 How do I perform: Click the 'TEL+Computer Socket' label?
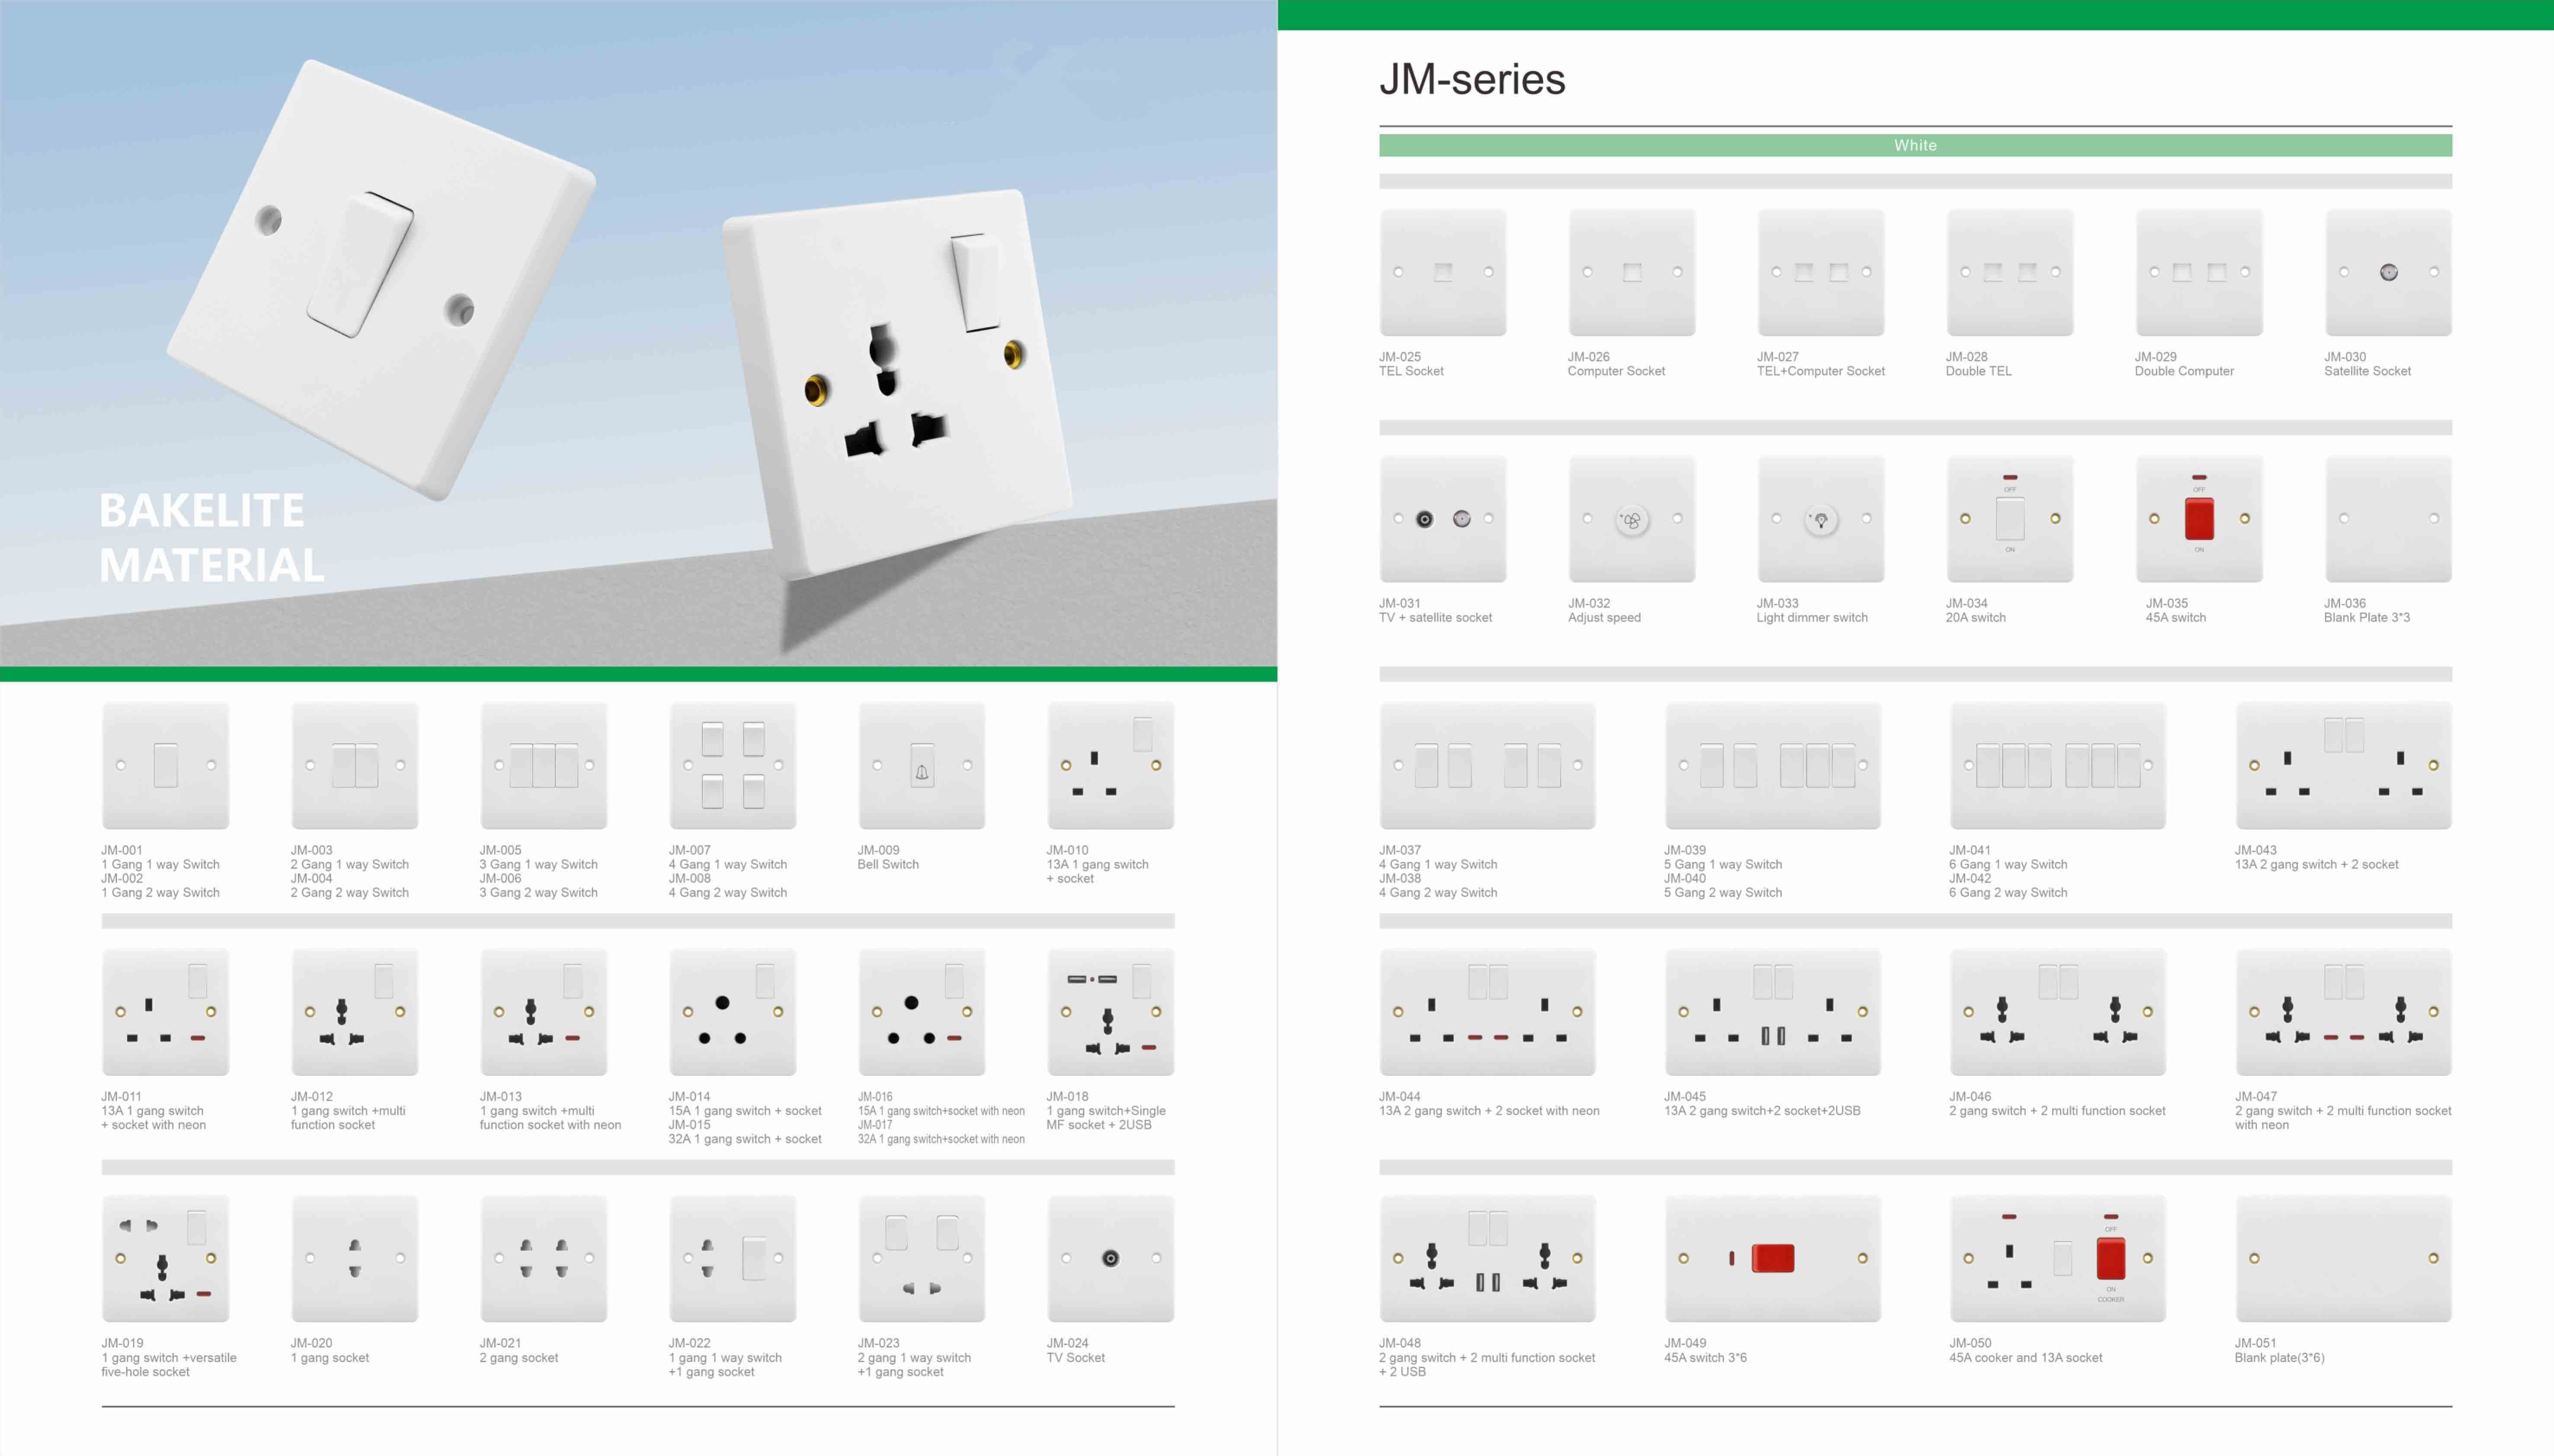[1820, 371]
